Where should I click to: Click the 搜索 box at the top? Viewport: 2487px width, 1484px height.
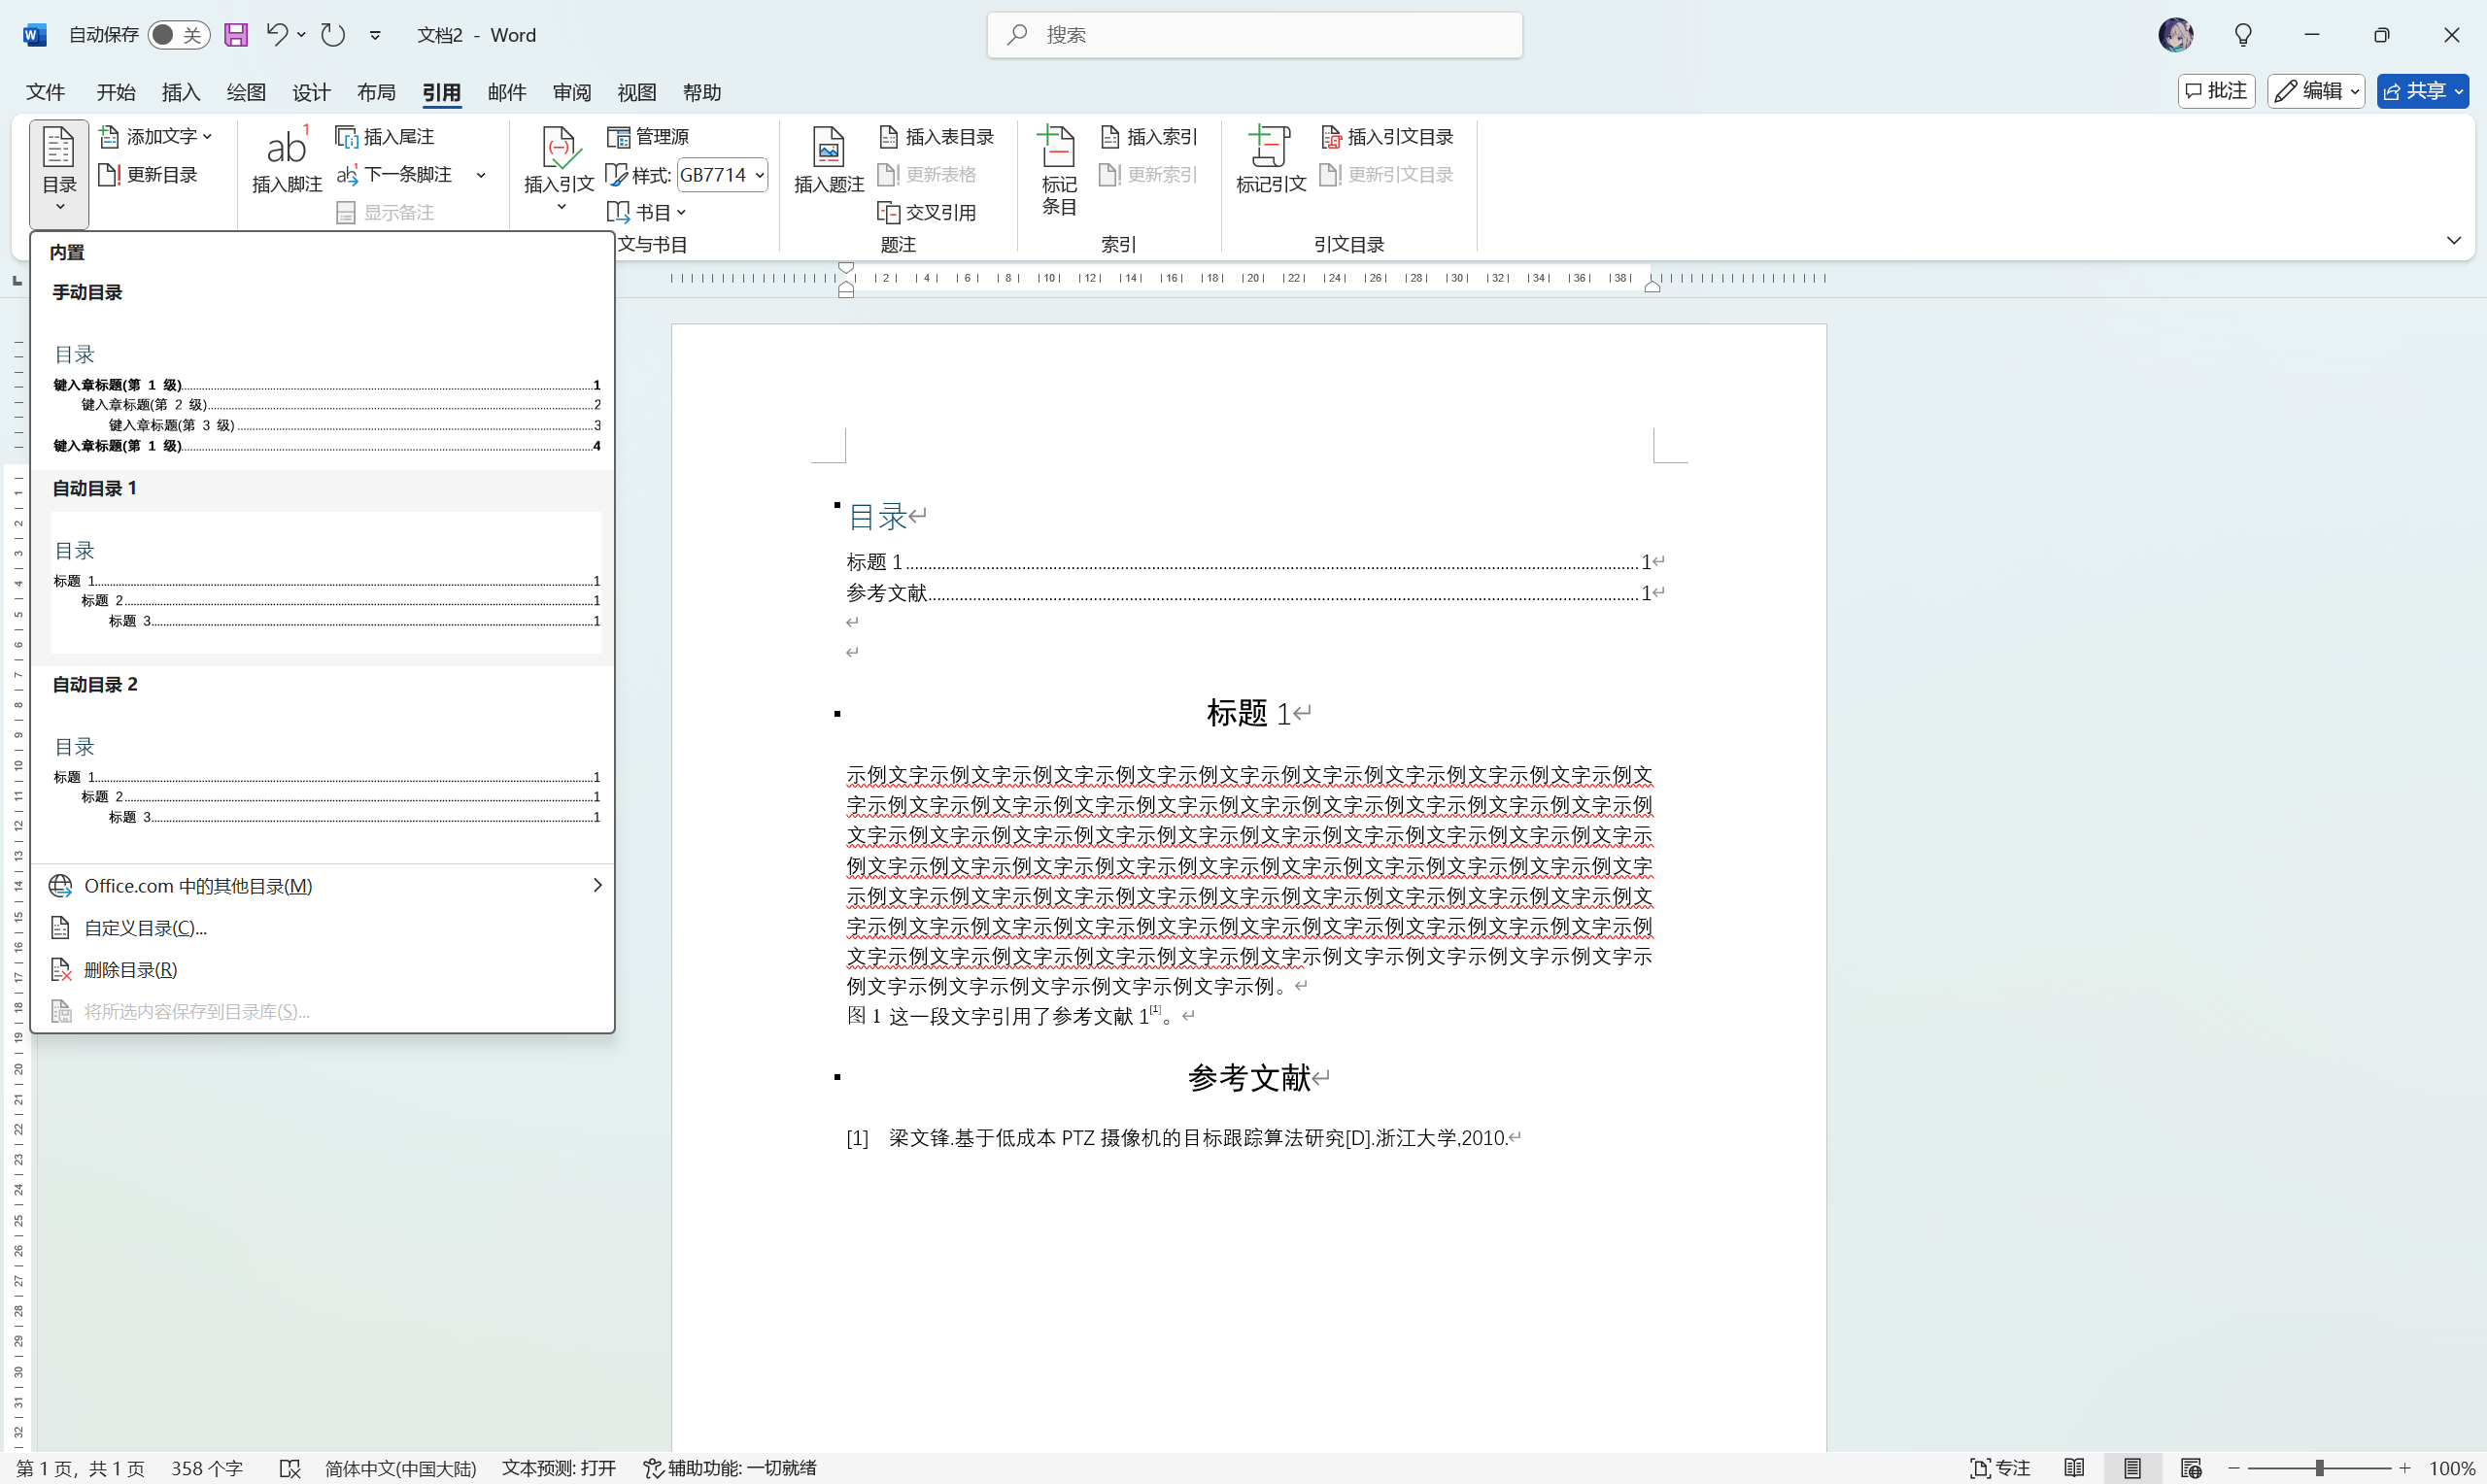1254,34
